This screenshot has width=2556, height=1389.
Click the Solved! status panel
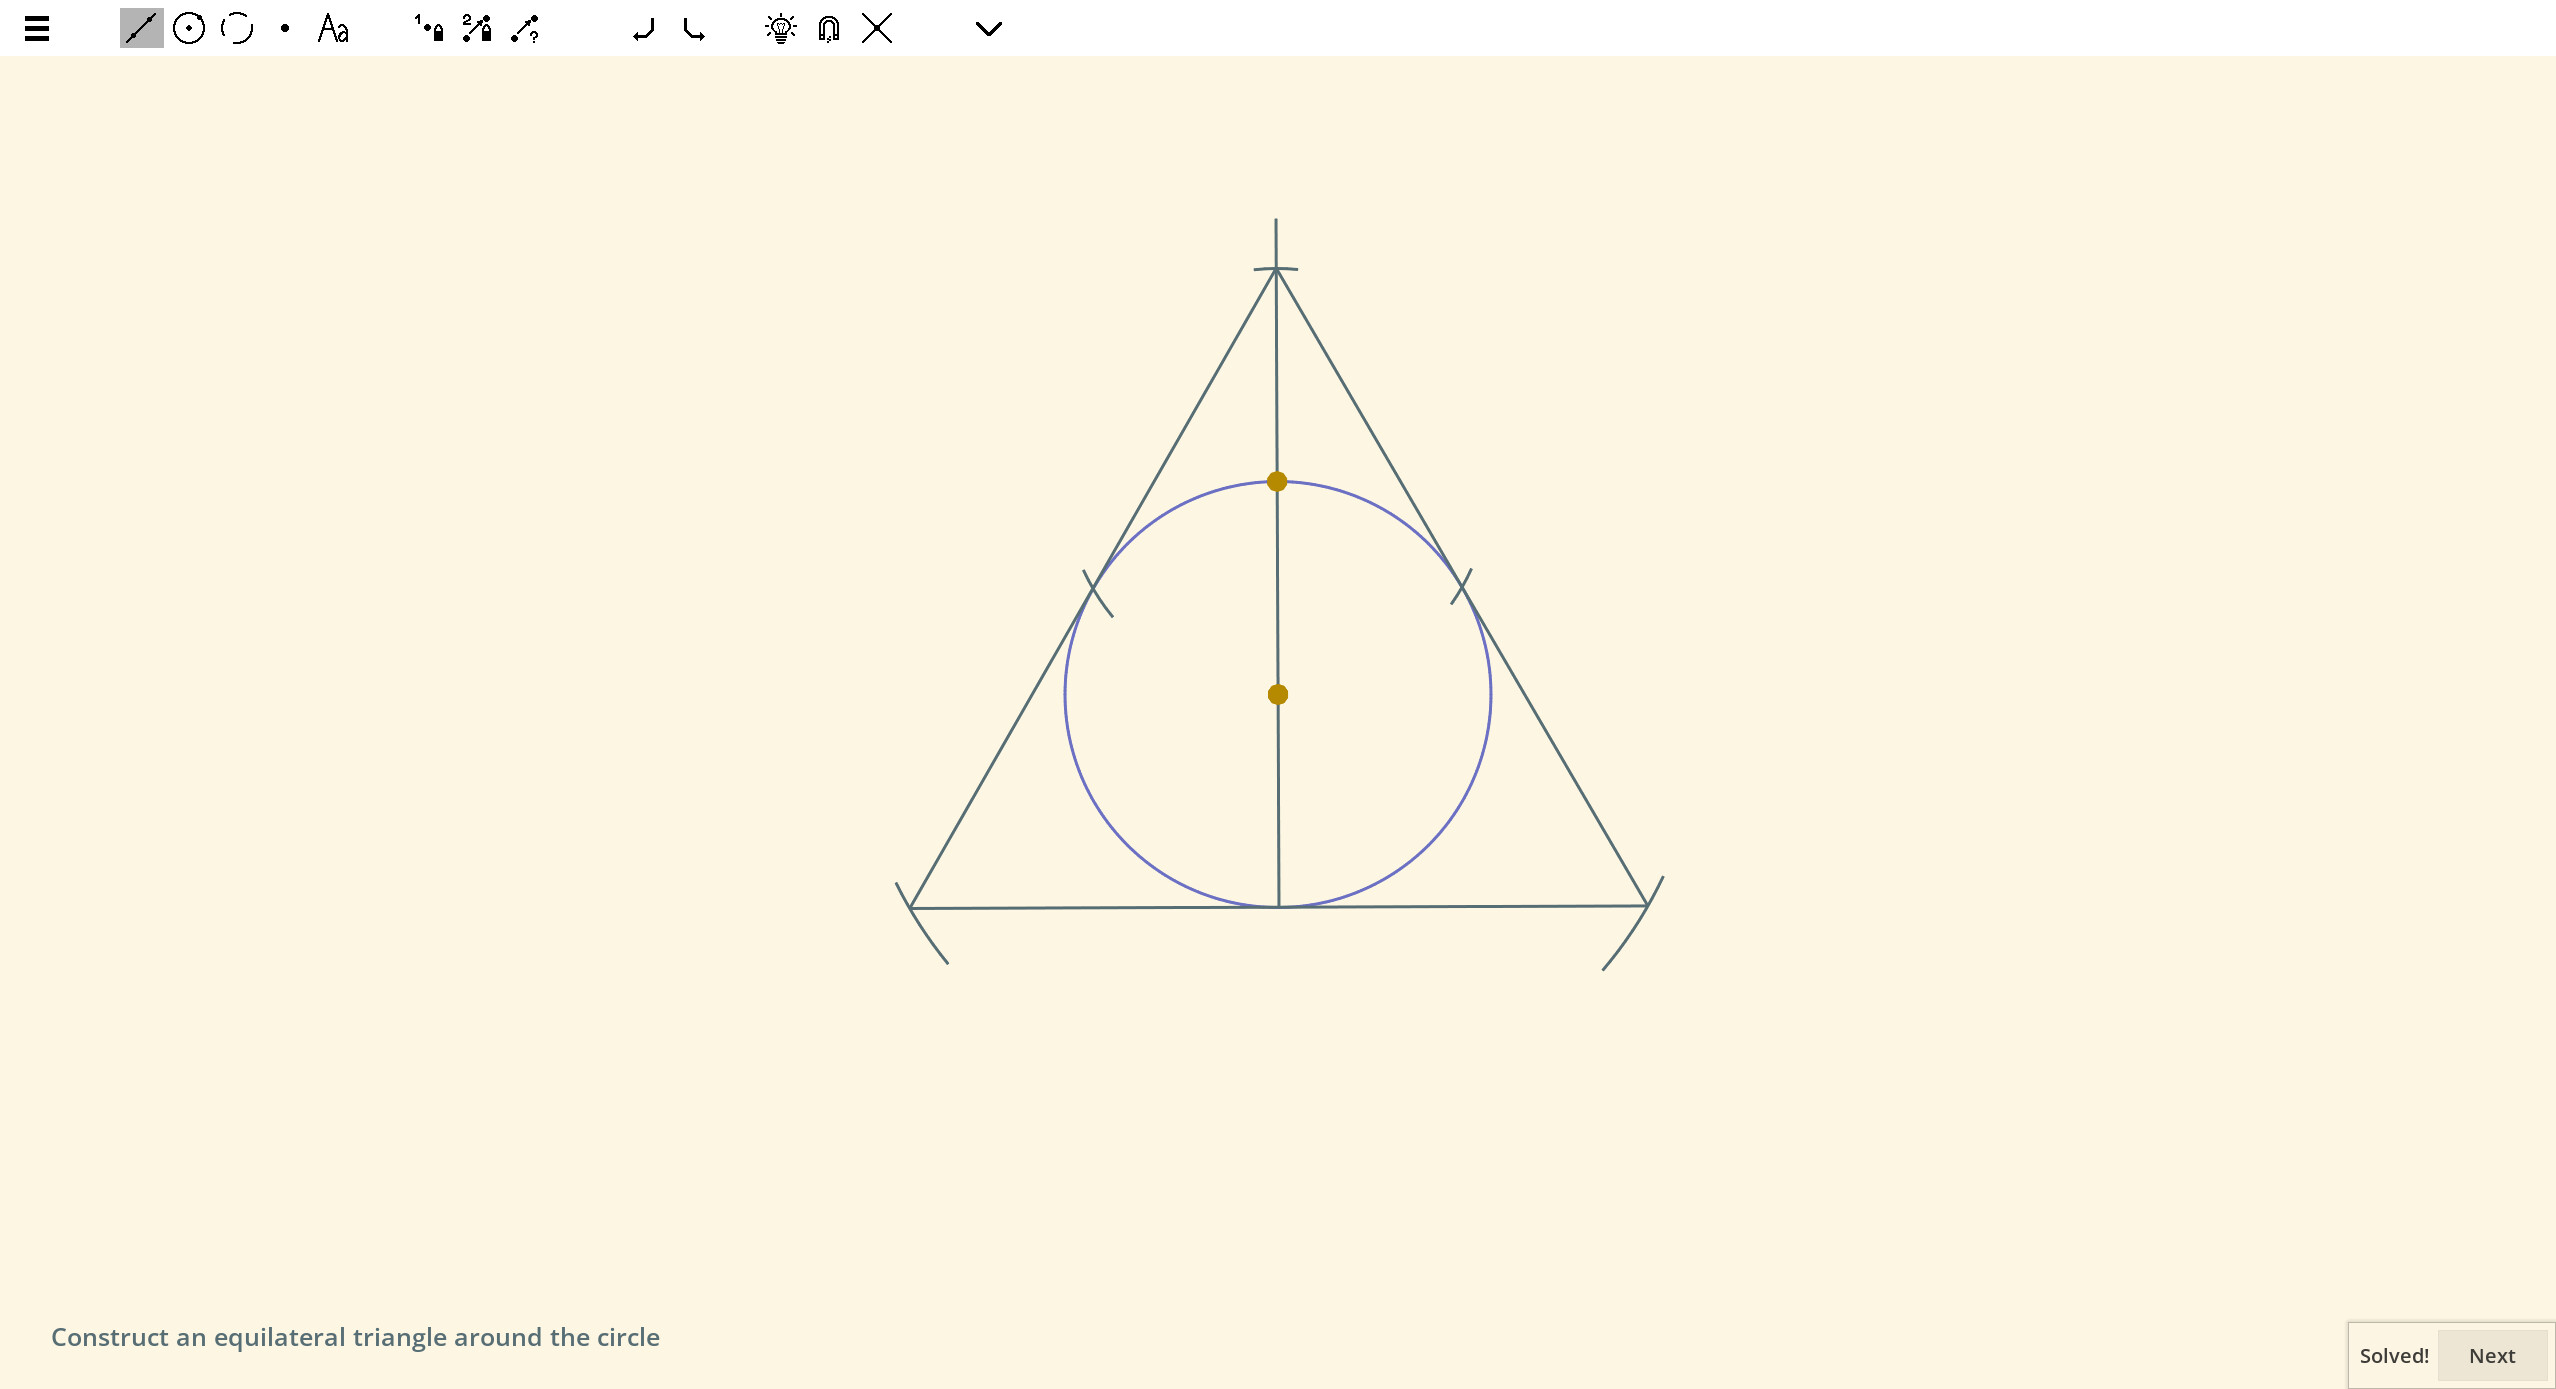(2394, 1355)
